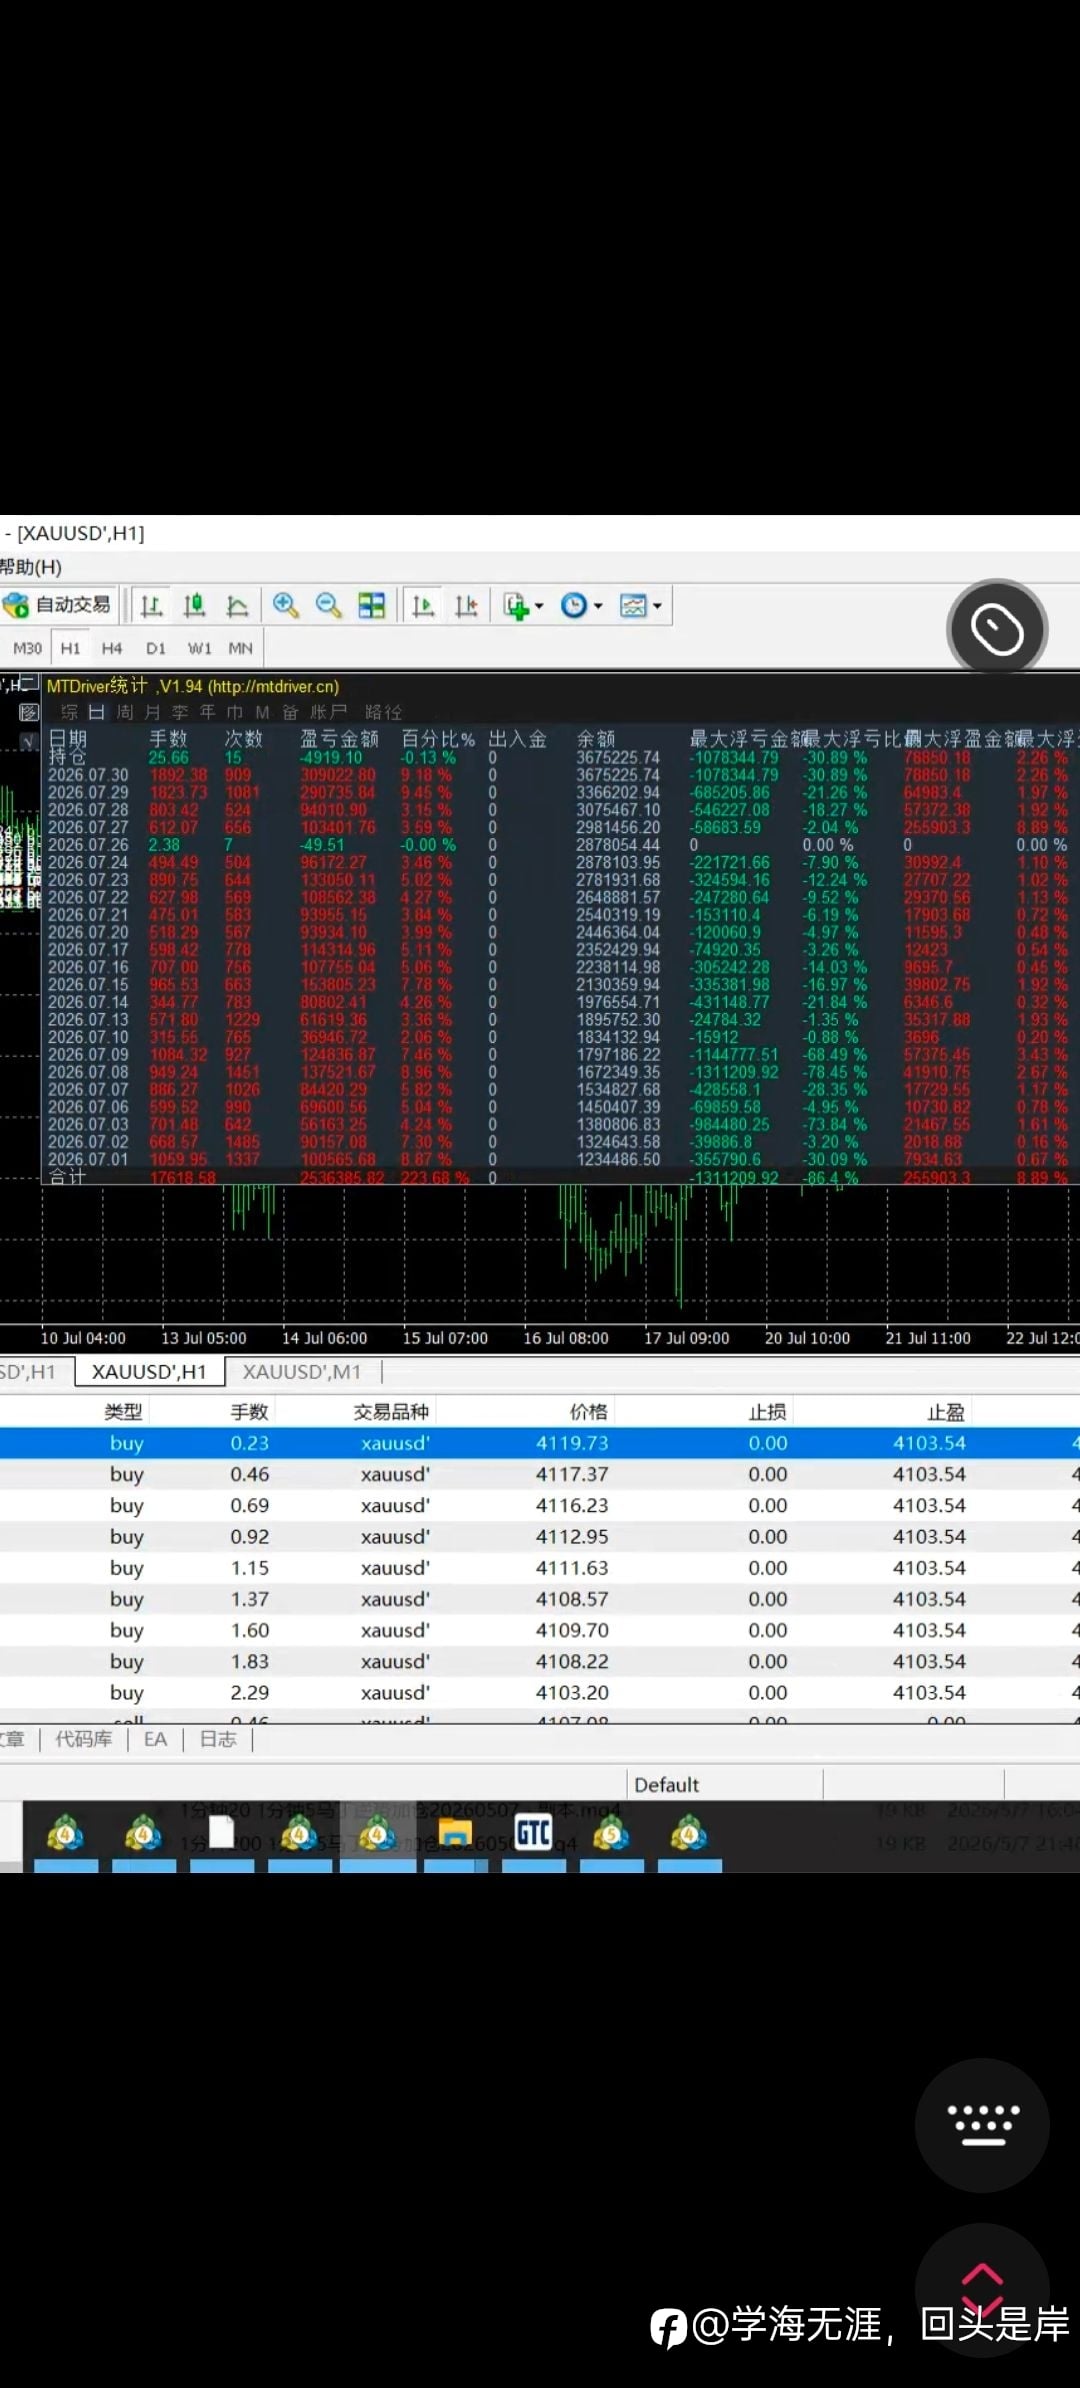Select the 日 daily statistics button
This screenshot has height=2388, width=1080.
pos(97,712)
